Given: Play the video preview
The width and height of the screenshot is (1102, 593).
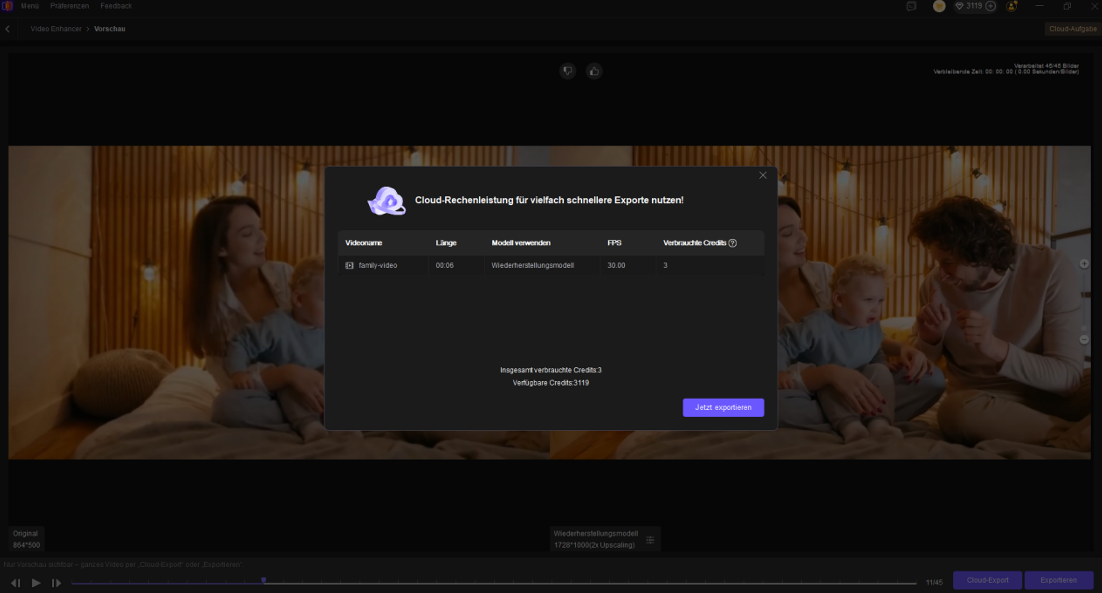Looking at the screenshot, I should pos(36,582).
